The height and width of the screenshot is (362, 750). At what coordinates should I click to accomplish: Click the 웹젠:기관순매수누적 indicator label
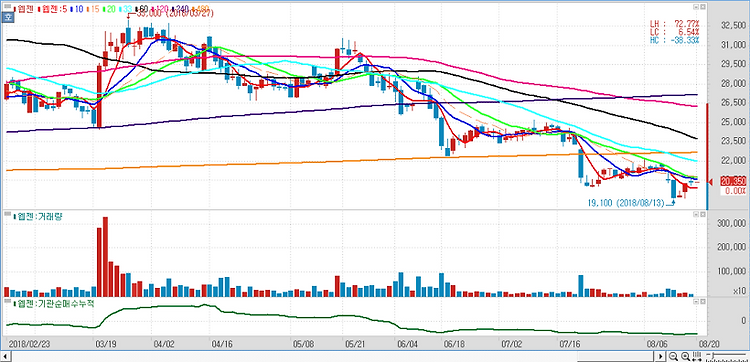point(54,303)
